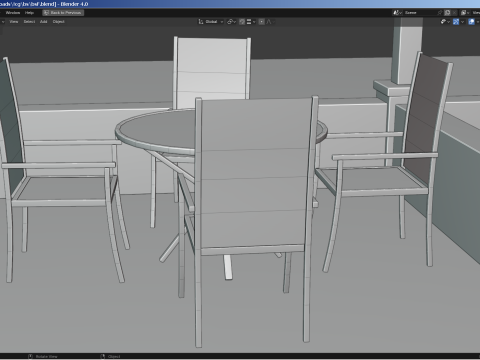The width and height of the screenshot is (480, 360).
Task: Open the scene browse icon dropdown
Action: click(397, 13)
